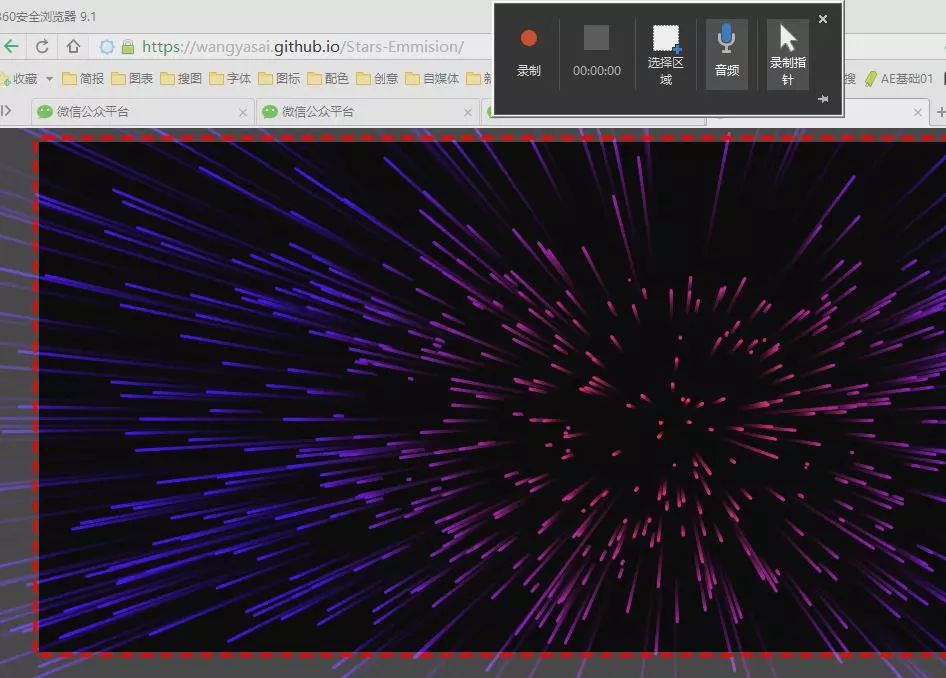946x678 pixels.
Task: Go back in the browser
Action: pos(11,46)
